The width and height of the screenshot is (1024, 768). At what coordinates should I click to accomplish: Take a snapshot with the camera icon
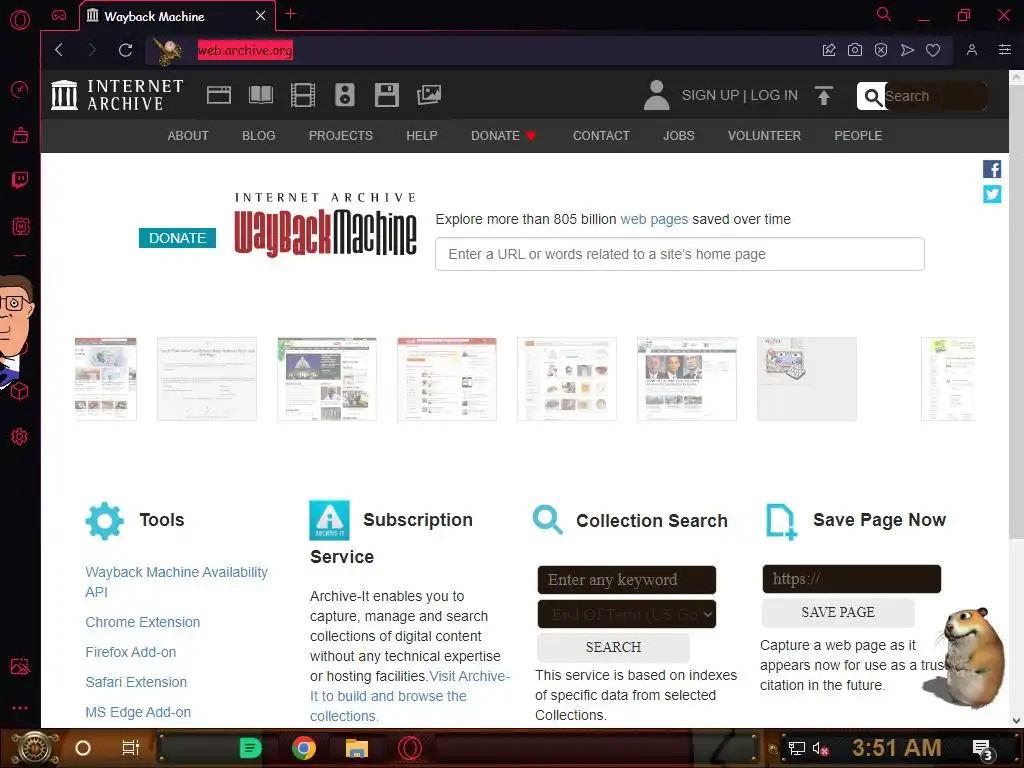point(854,50)
